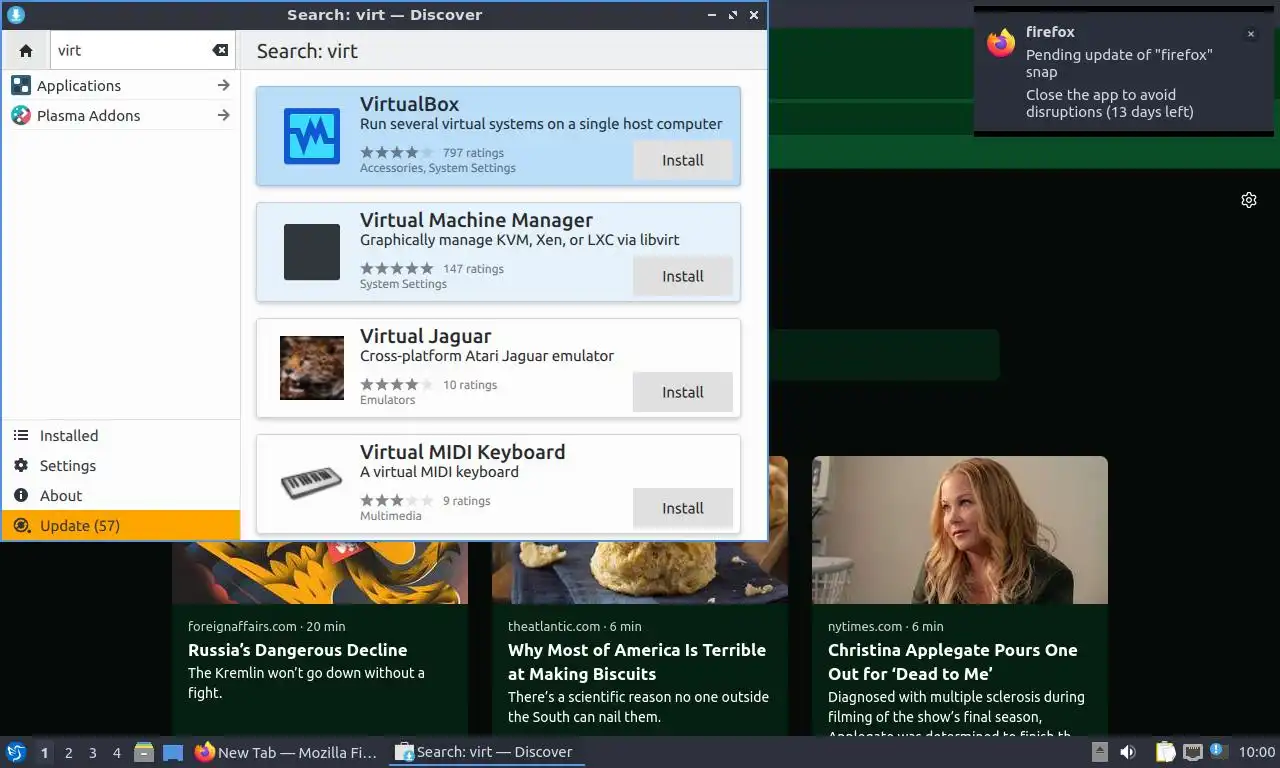Switch to virtual desktop 2
1280x768 pixels.
pyautogui.click(x=69, y=753)
